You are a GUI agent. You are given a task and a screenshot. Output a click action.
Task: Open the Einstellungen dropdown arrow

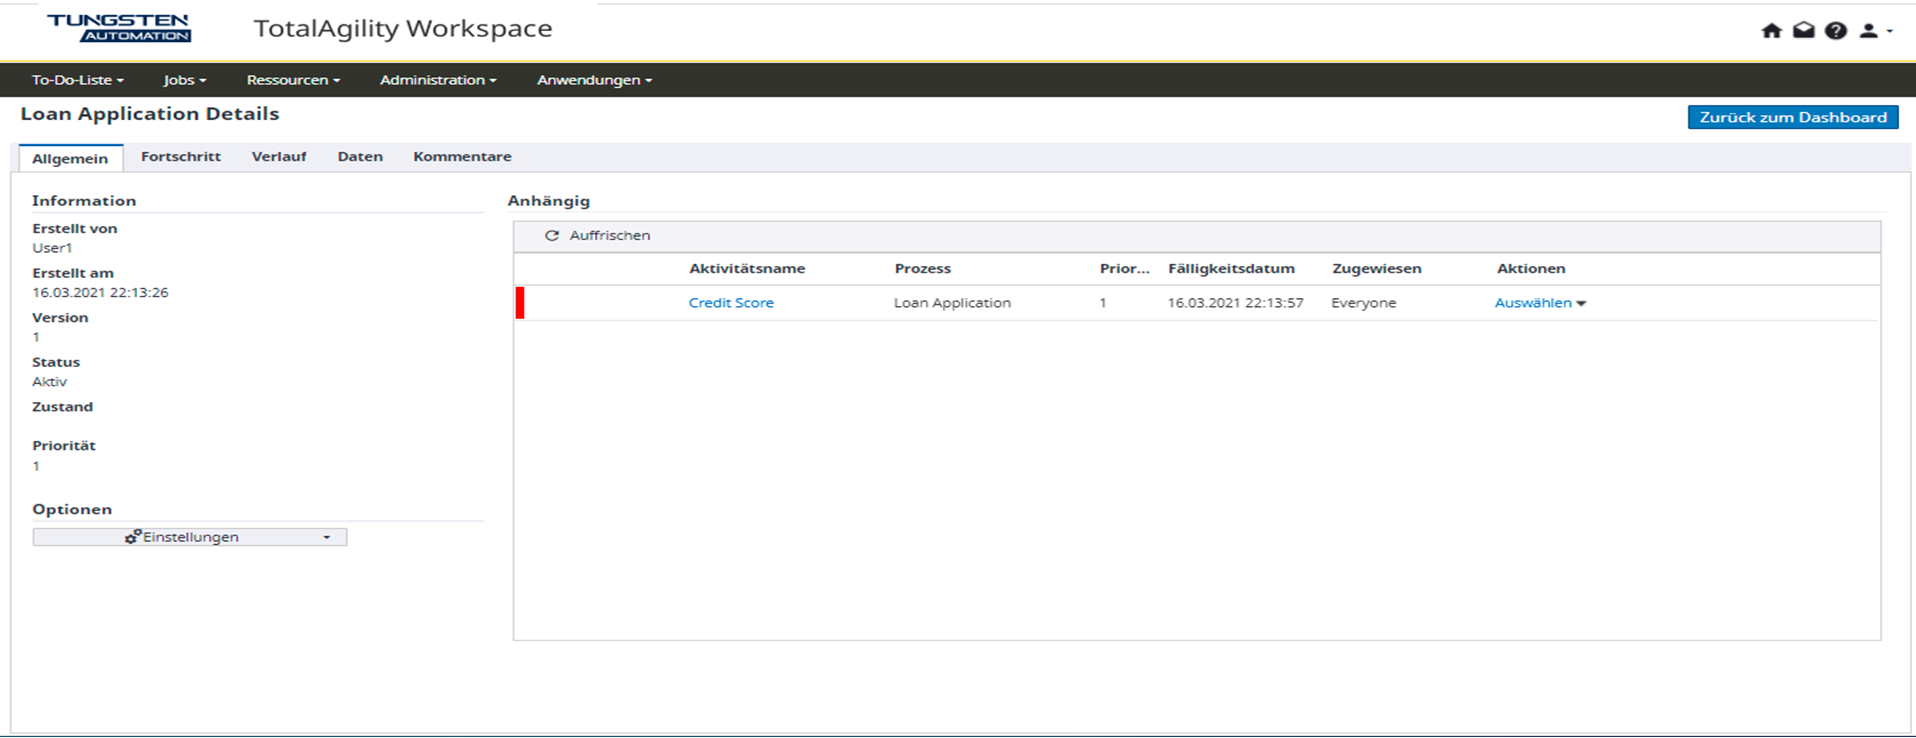[x=326, y=537]
